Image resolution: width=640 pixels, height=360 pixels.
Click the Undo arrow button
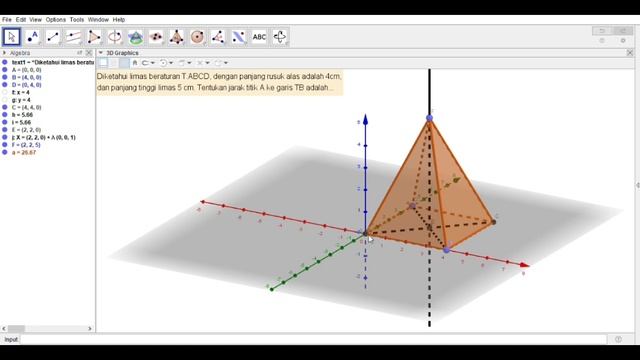point(602,31)
